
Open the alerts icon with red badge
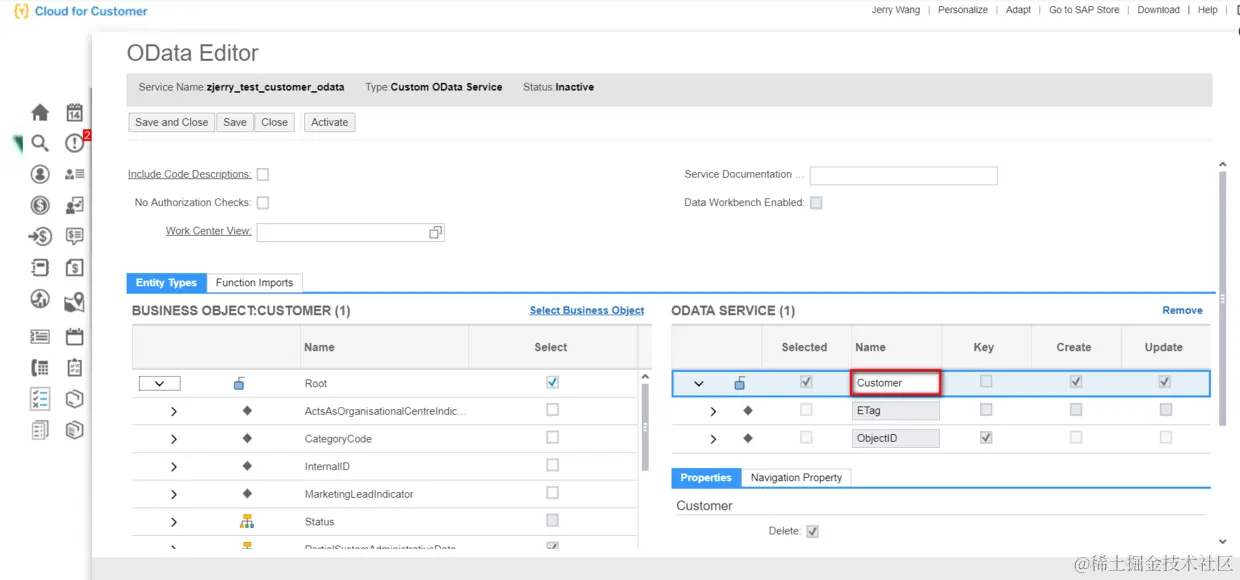point(75,143)
